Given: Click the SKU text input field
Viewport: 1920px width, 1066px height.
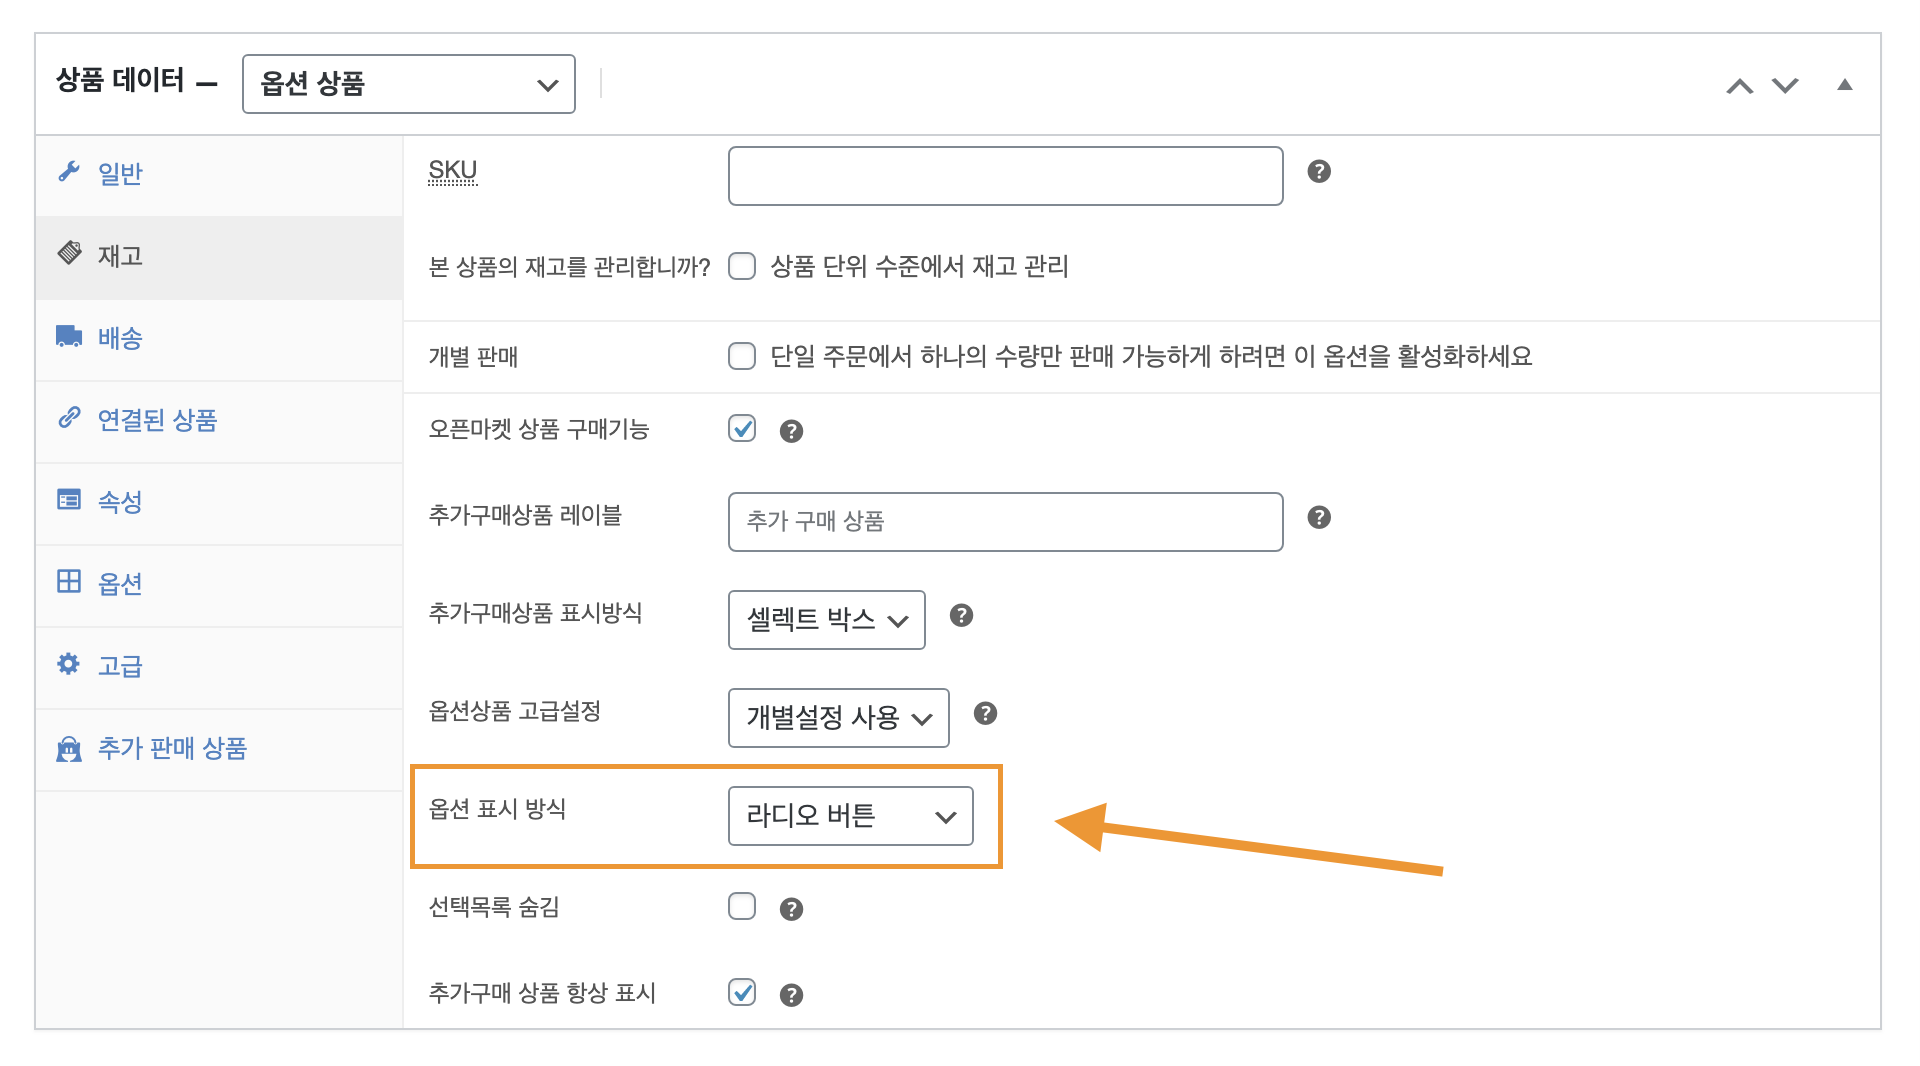Looking at the screenshot, I should 1005,176.
